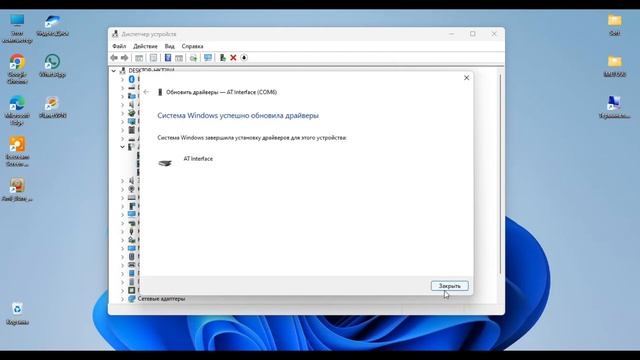This screenshot has width=640, height=360.
Task: Click the Device Manager vertical scrollbar
Action: coord(500,173)
